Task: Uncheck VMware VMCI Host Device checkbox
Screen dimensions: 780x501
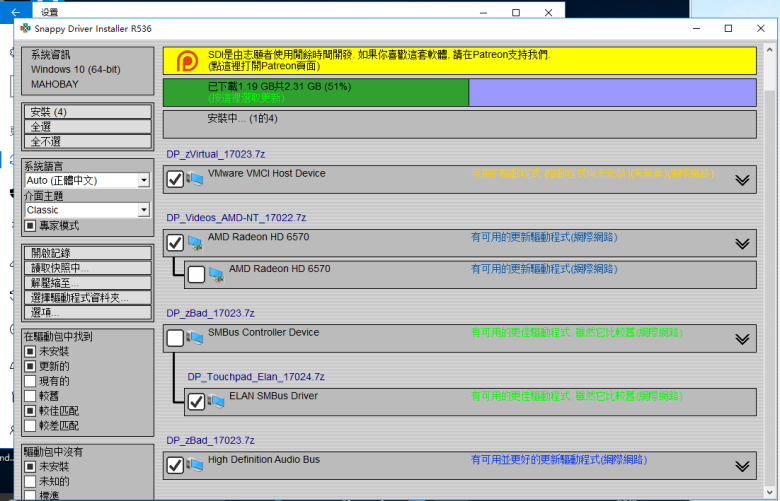Action: click(x=175, y=179)
